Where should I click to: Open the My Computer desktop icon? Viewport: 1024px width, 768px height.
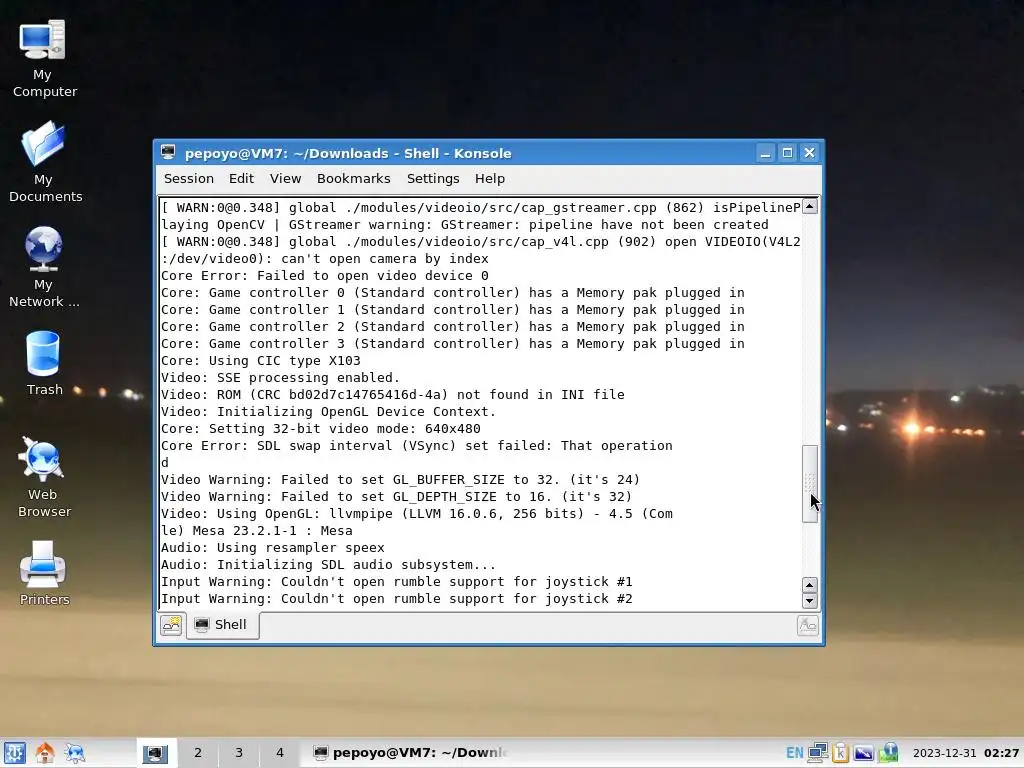pyautogui.click(x=43, y=58)
